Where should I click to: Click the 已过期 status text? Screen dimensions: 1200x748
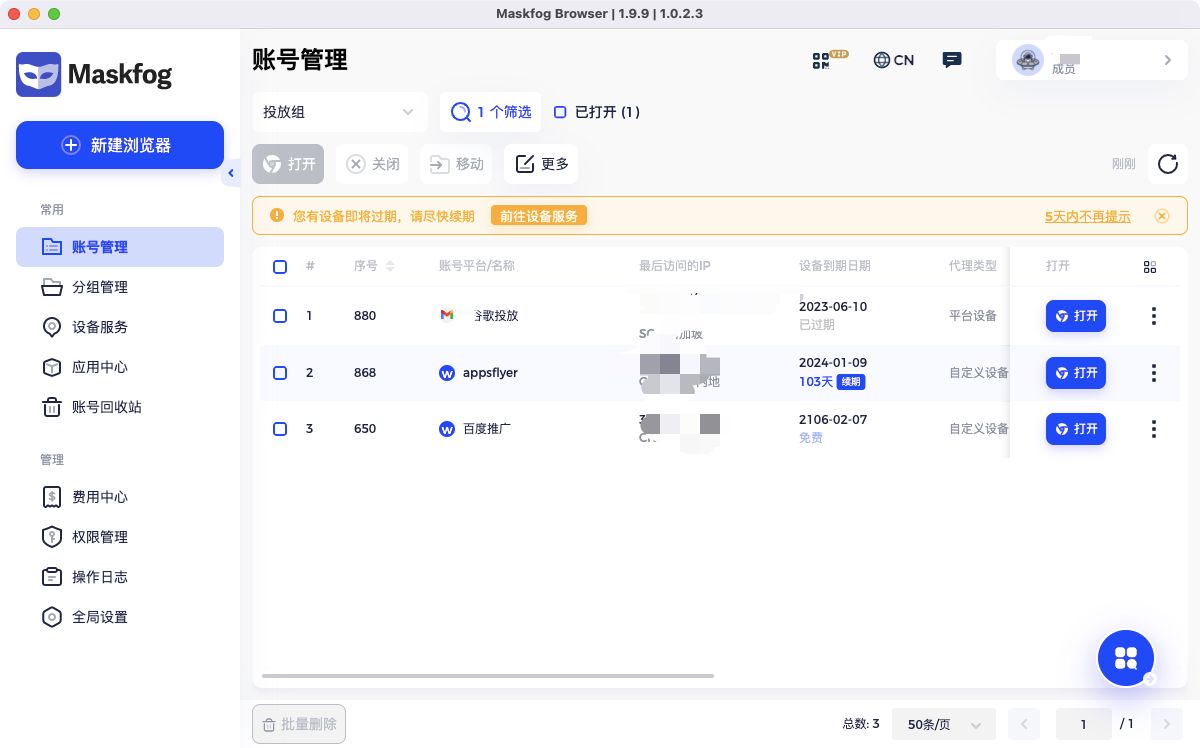817,325
